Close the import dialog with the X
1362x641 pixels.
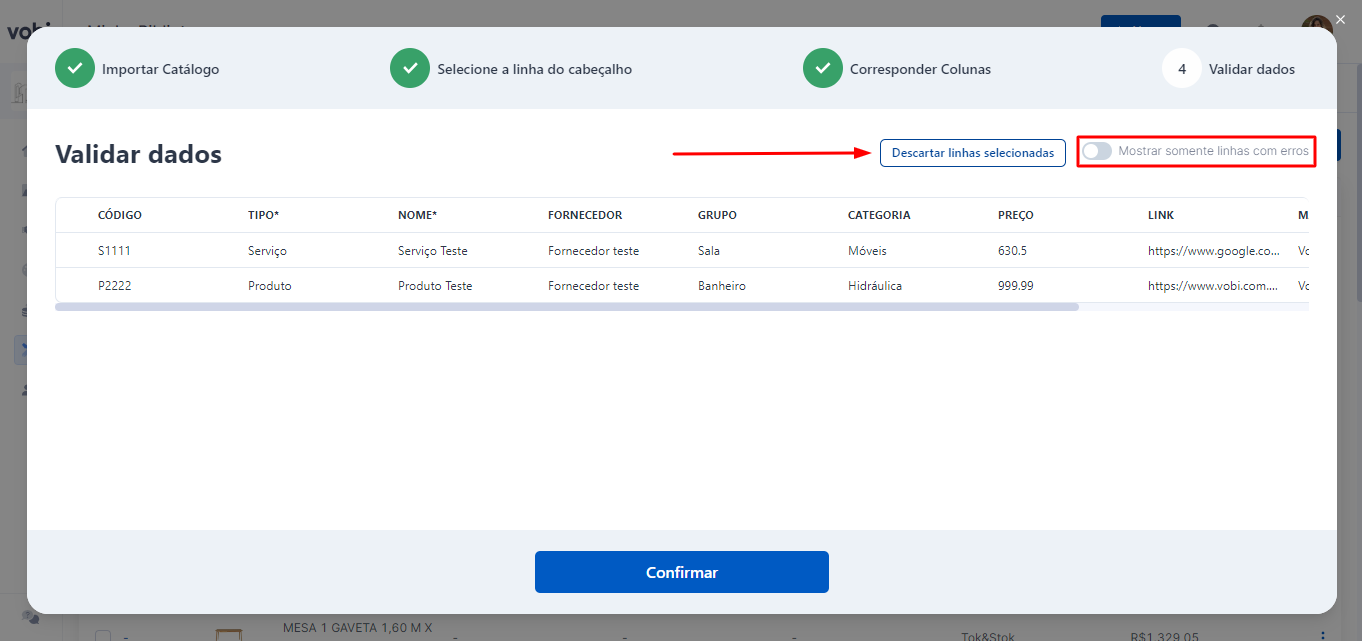tap(1341, 19)
